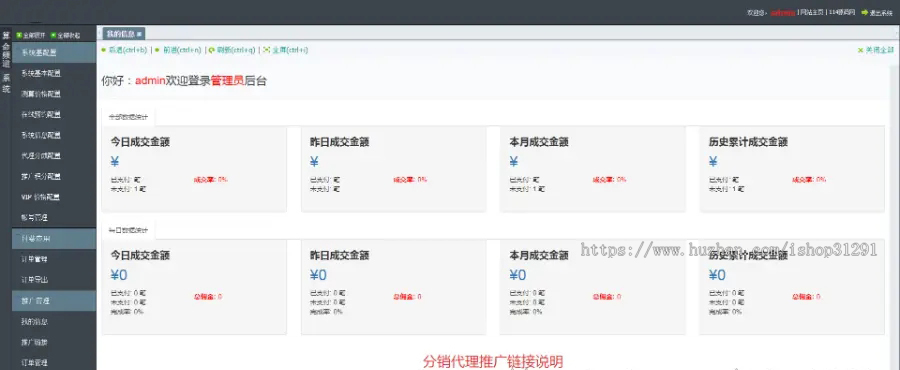
Task: Switch to the 系统 vertical tab
Action: pos(6,83)
